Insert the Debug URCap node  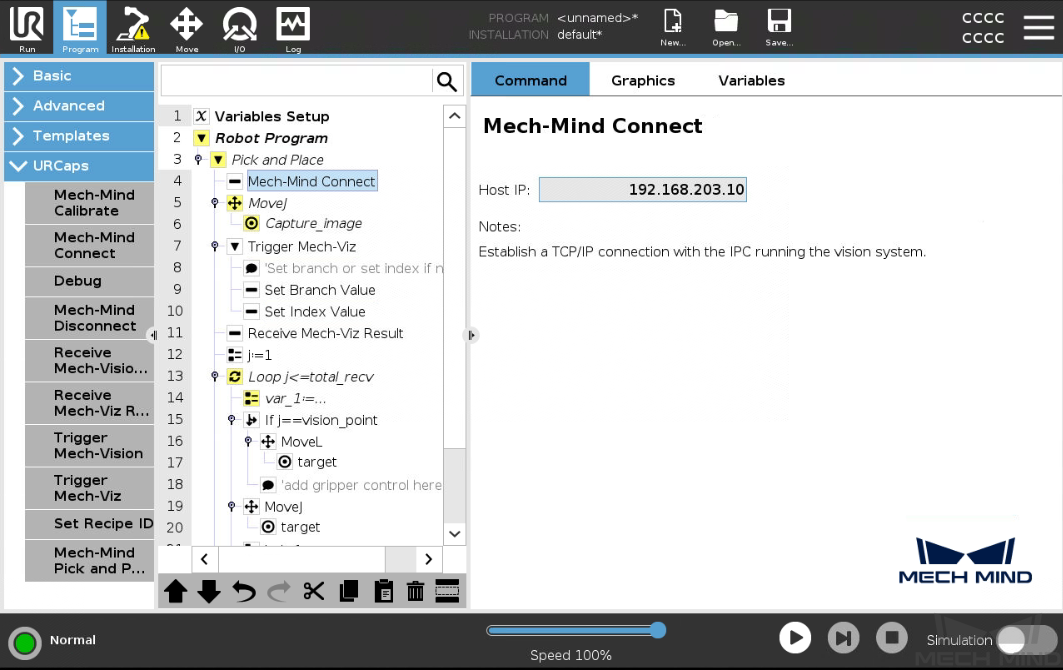coord(89,281)
